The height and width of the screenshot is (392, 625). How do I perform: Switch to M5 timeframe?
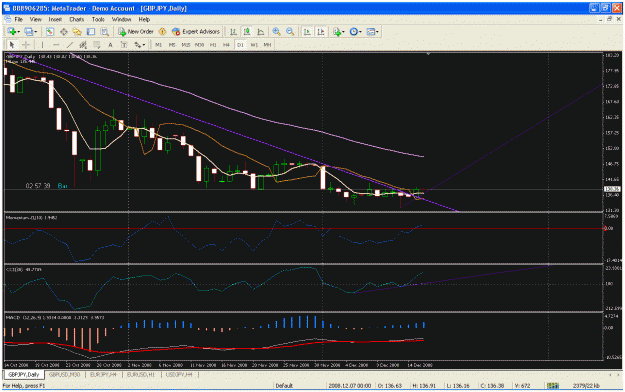click(x=172, y=45)
